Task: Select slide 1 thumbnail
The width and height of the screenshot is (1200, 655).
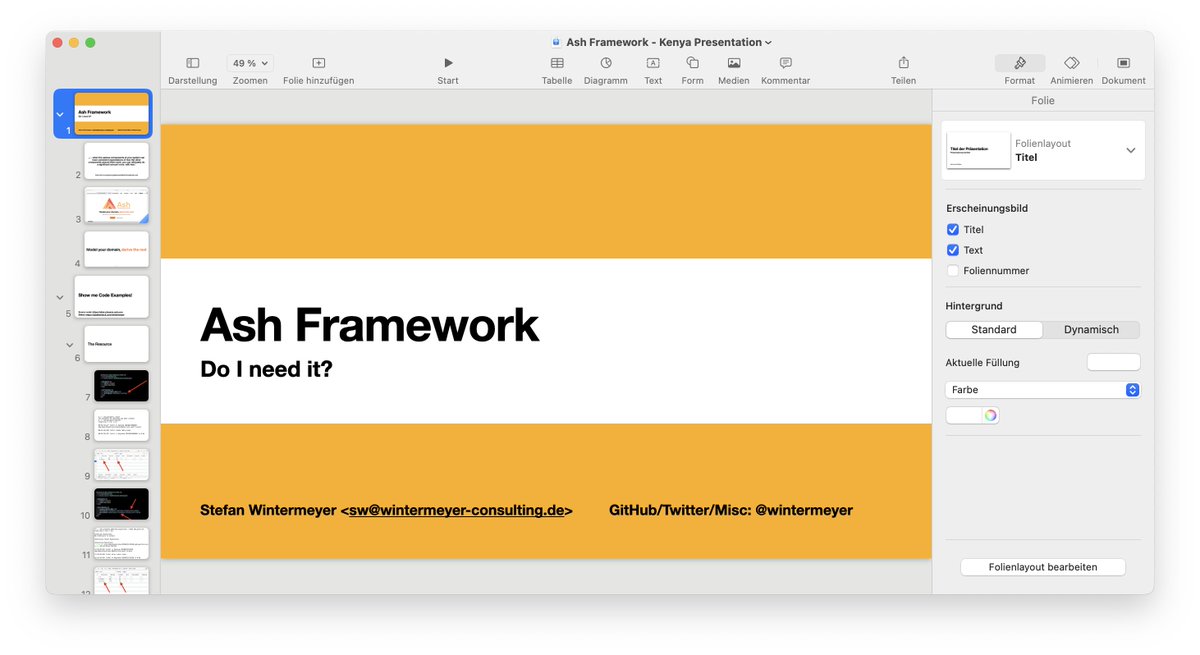Action: coord(112,114)
